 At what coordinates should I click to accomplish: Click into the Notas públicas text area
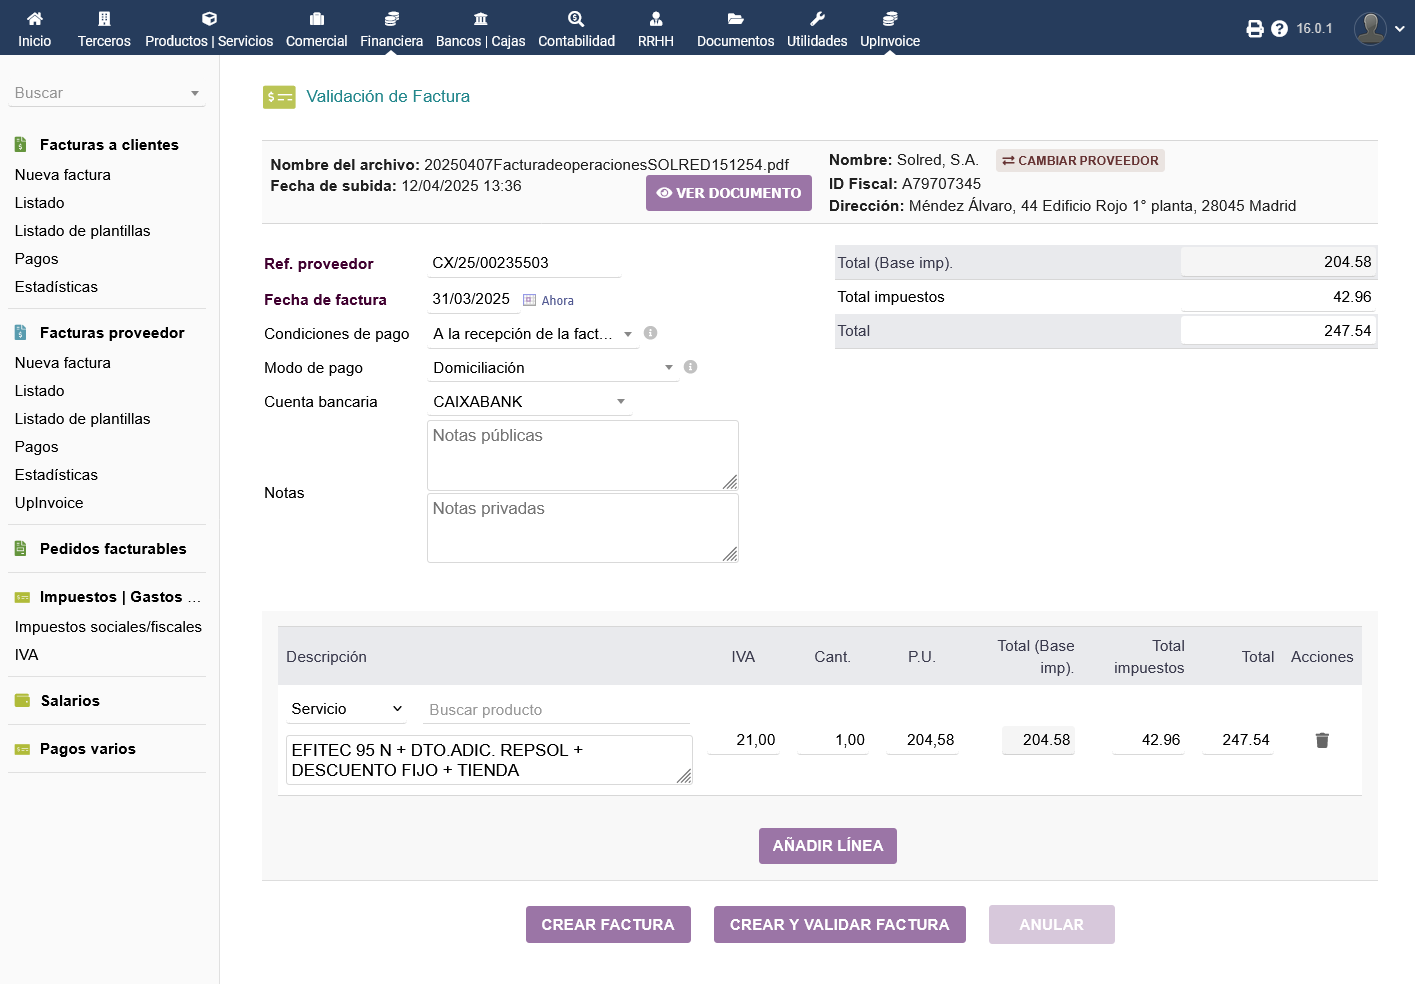582,455
